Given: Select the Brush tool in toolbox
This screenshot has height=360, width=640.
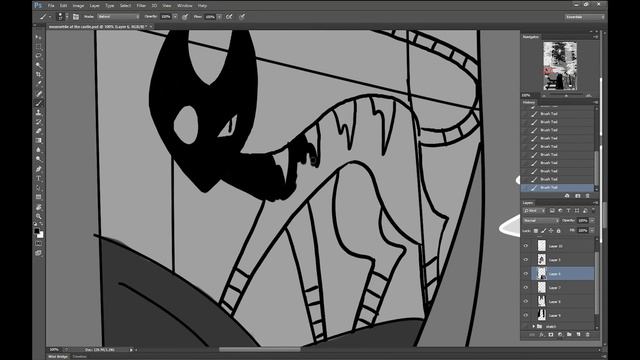Looking at the screenshot, I should 38,103.
